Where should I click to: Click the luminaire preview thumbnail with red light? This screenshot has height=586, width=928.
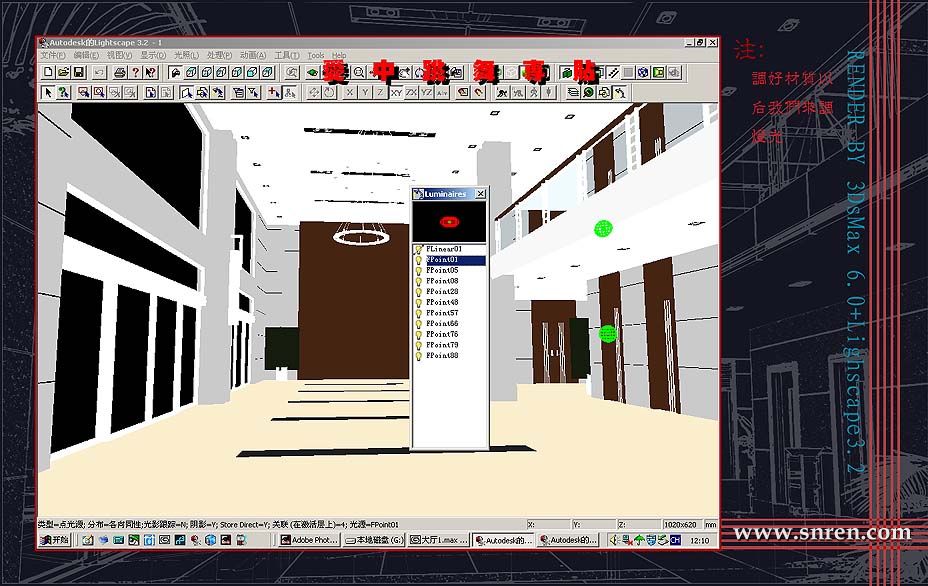[449, 221]
